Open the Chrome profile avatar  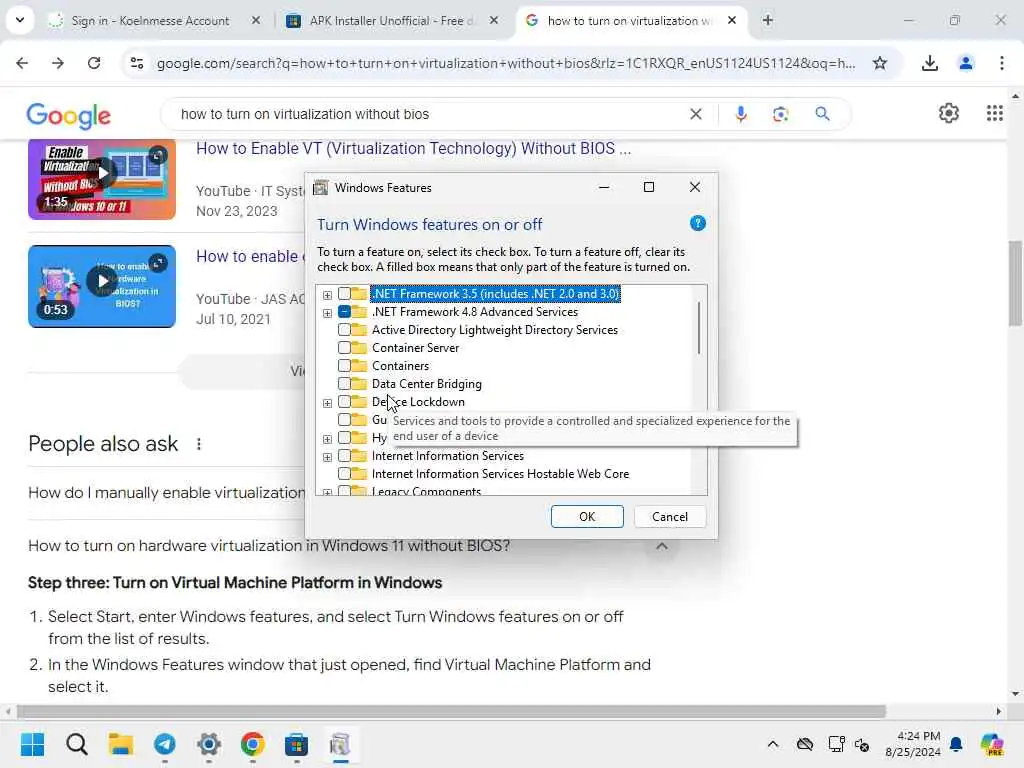[x=965, y=63]
